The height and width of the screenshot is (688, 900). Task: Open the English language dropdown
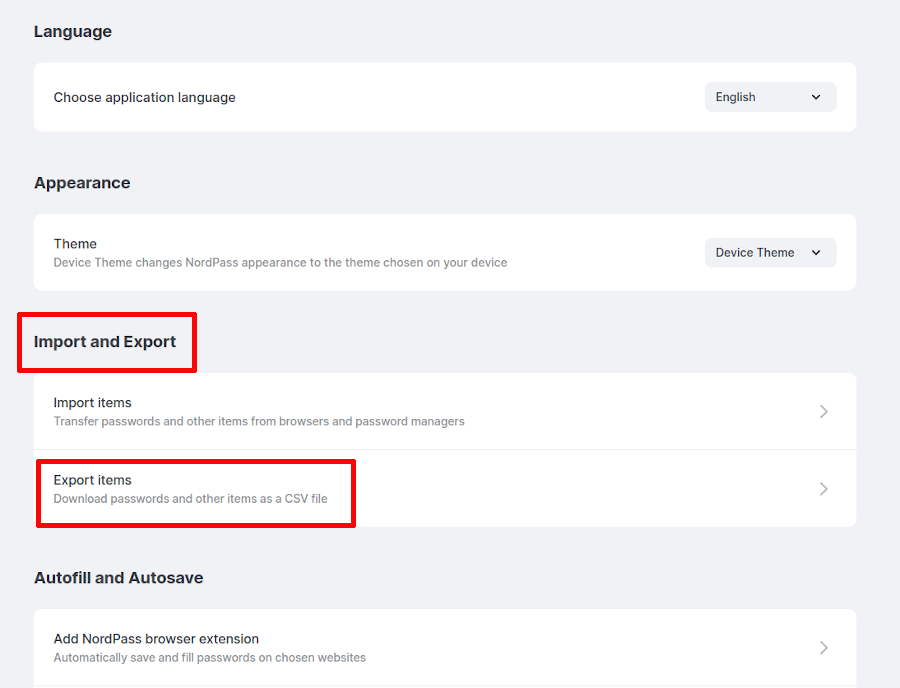pyautogui.click(x=770, y=97)
